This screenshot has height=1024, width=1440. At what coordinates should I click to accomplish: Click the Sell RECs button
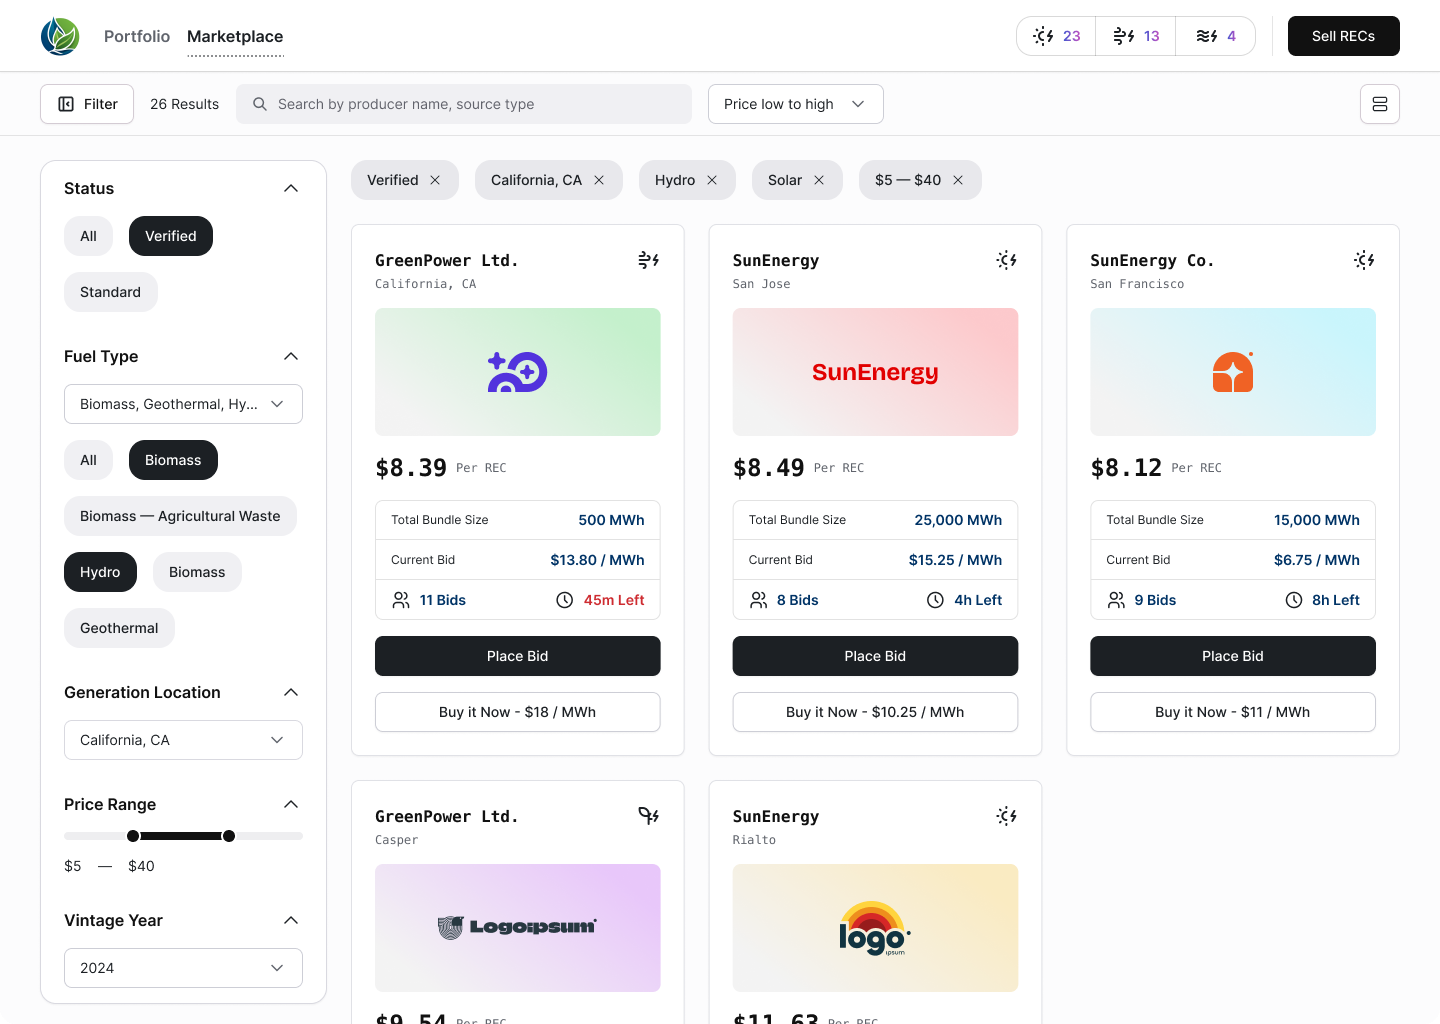click(x=1343, y=36)
